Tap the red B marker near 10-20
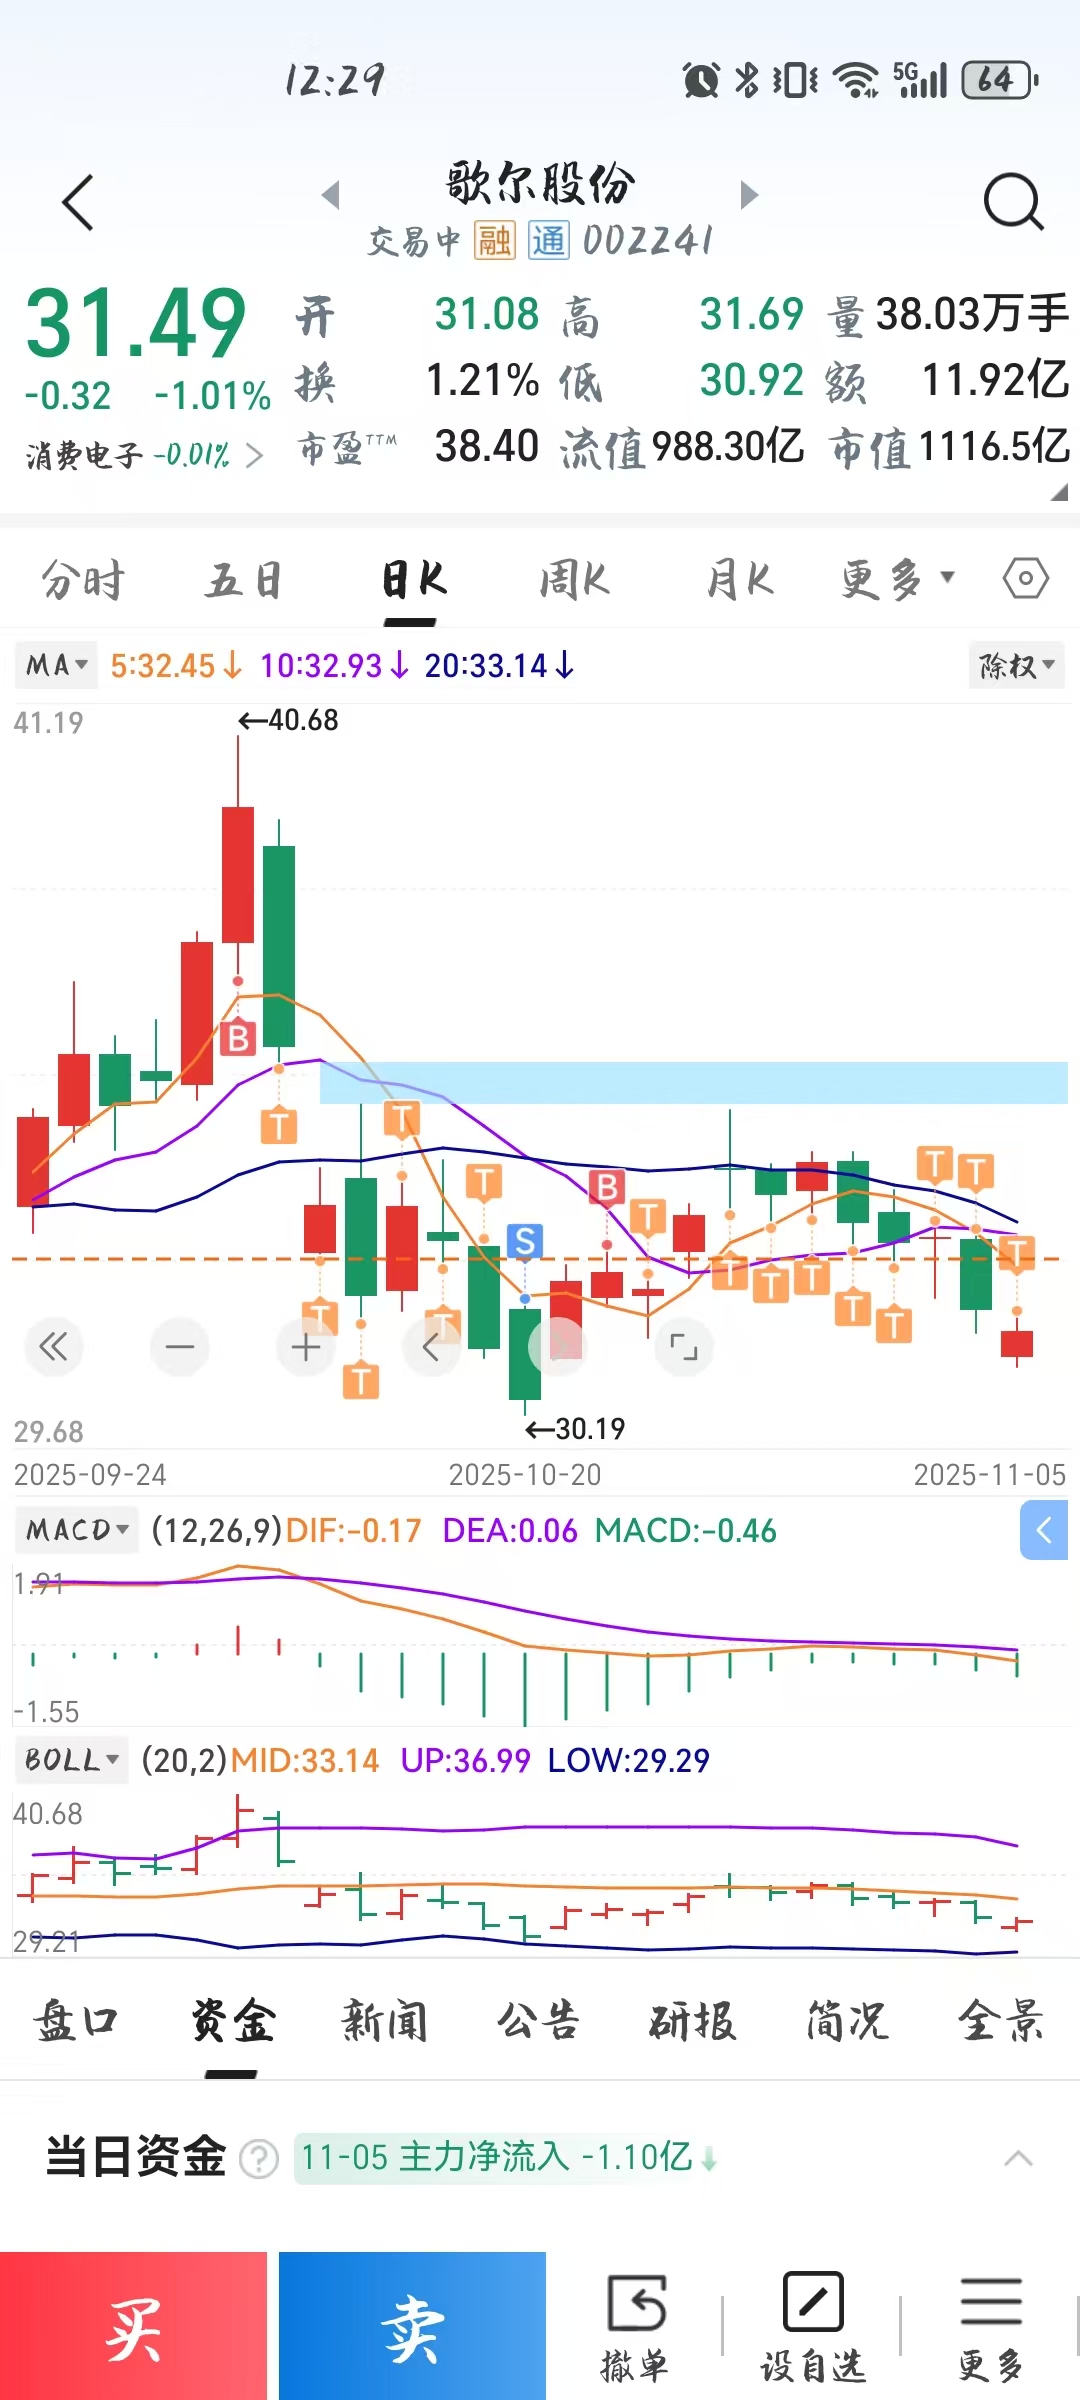Viewport: 1080px width, 2400px height. pos(607,1187)
